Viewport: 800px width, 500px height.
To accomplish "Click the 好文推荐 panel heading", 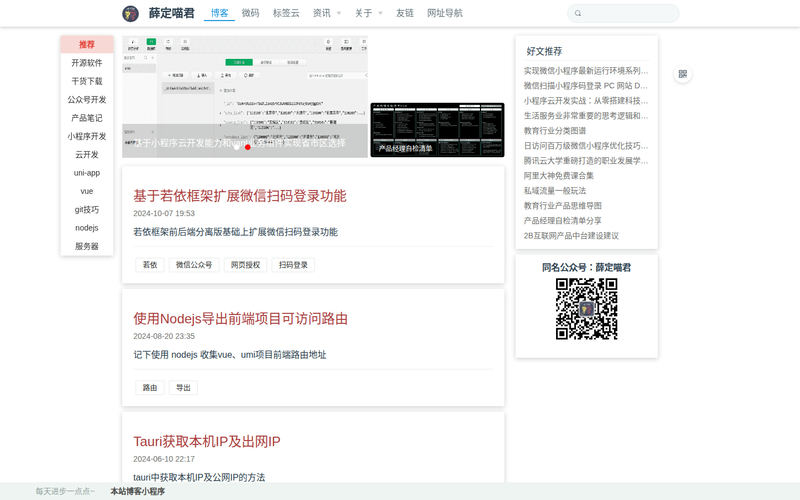I will tap(544, 51).
